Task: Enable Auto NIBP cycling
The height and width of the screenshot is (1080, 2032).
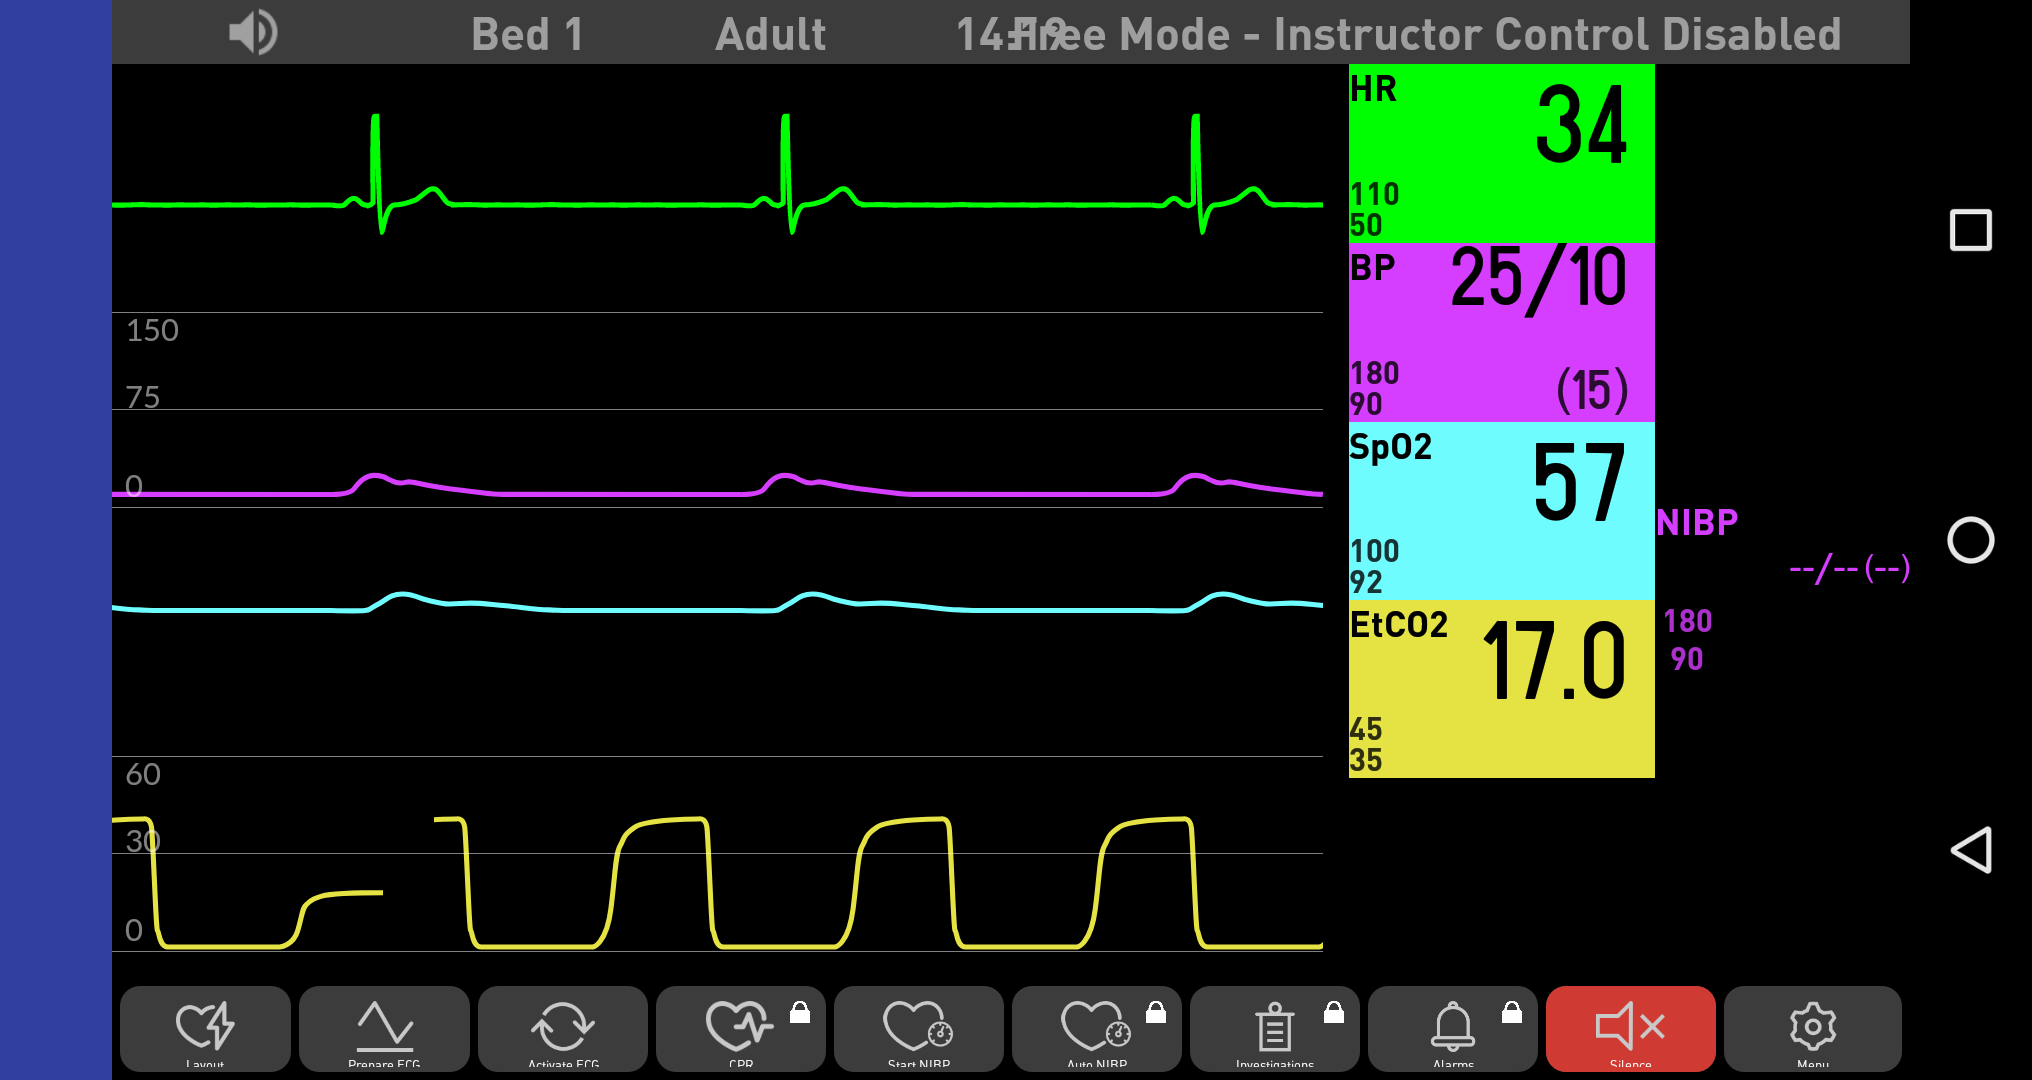Action: click(x=1096, y=1027)
